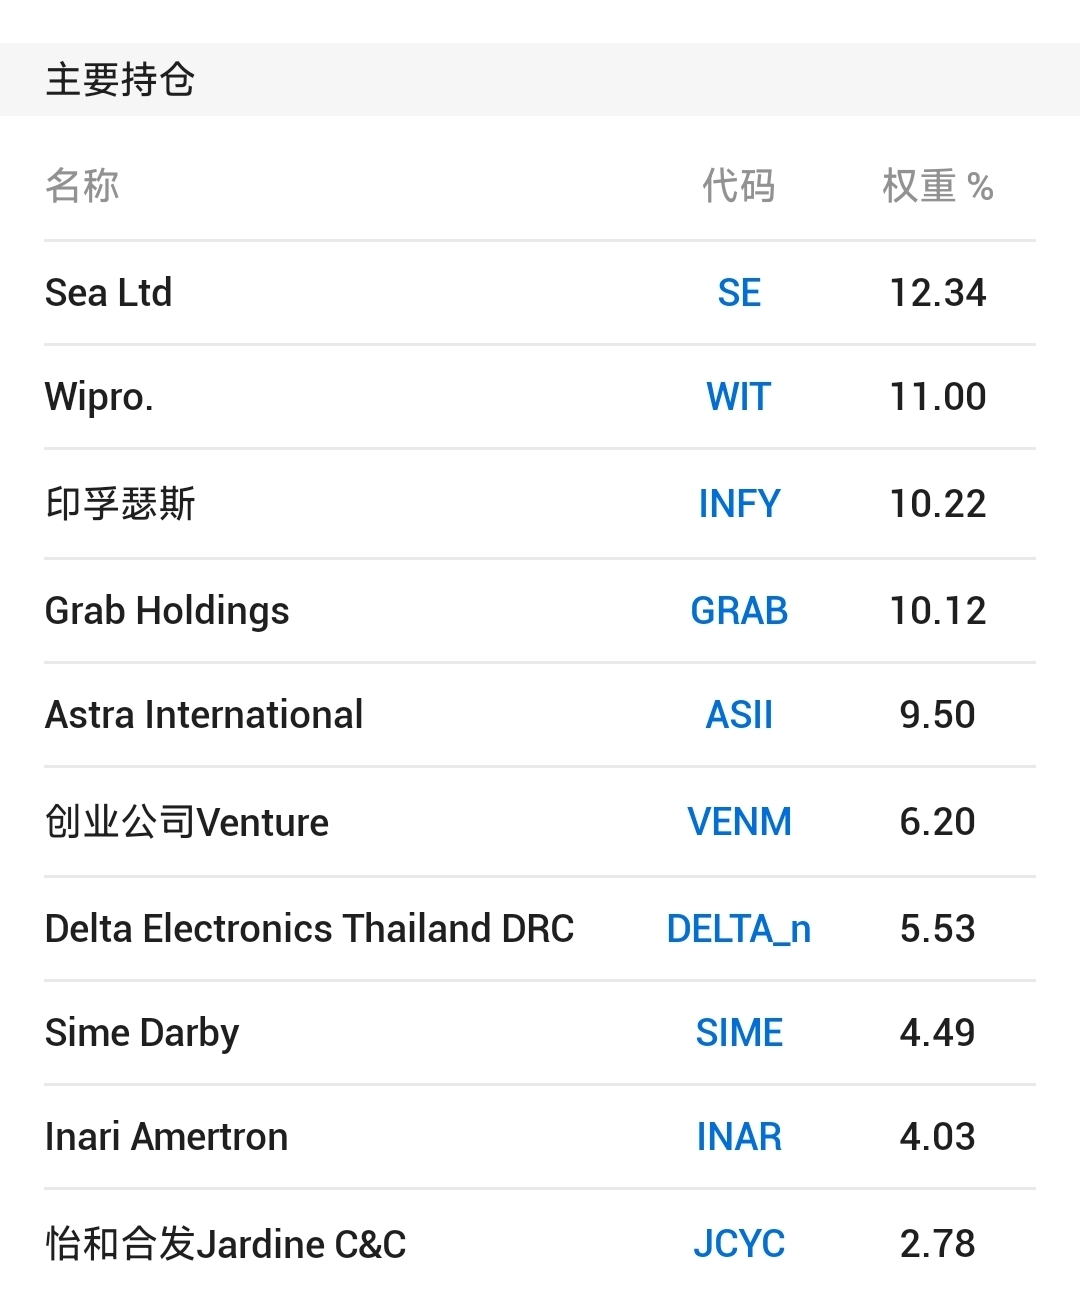Viewport: 1080px width, 1299px height.
Task: Select the GRAB ticker link
Action: 739,611
